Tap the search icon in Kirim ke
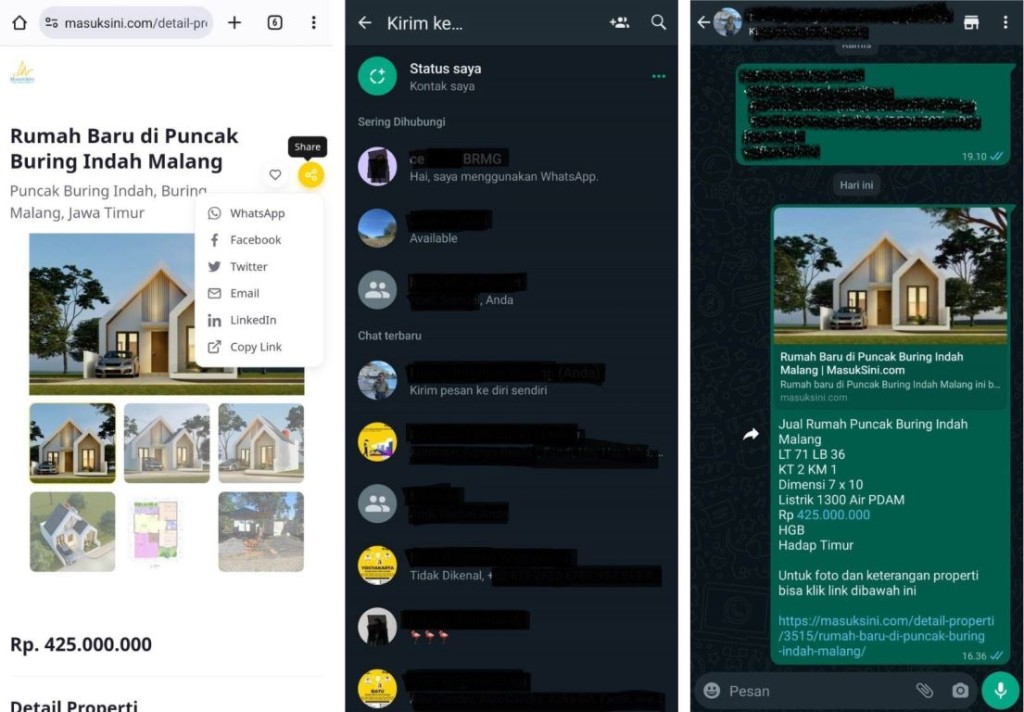Screen dimensions: 1024x712 [658, 23]
